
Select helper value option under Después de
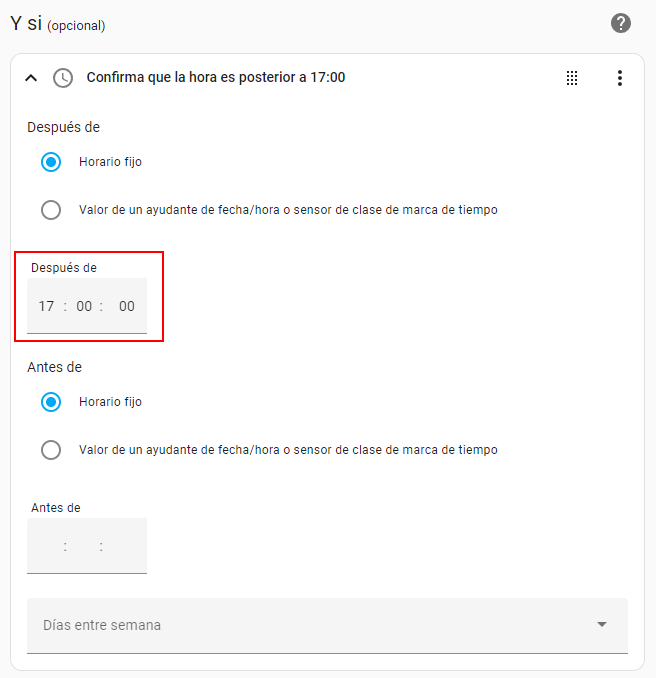tap(51, 210)
